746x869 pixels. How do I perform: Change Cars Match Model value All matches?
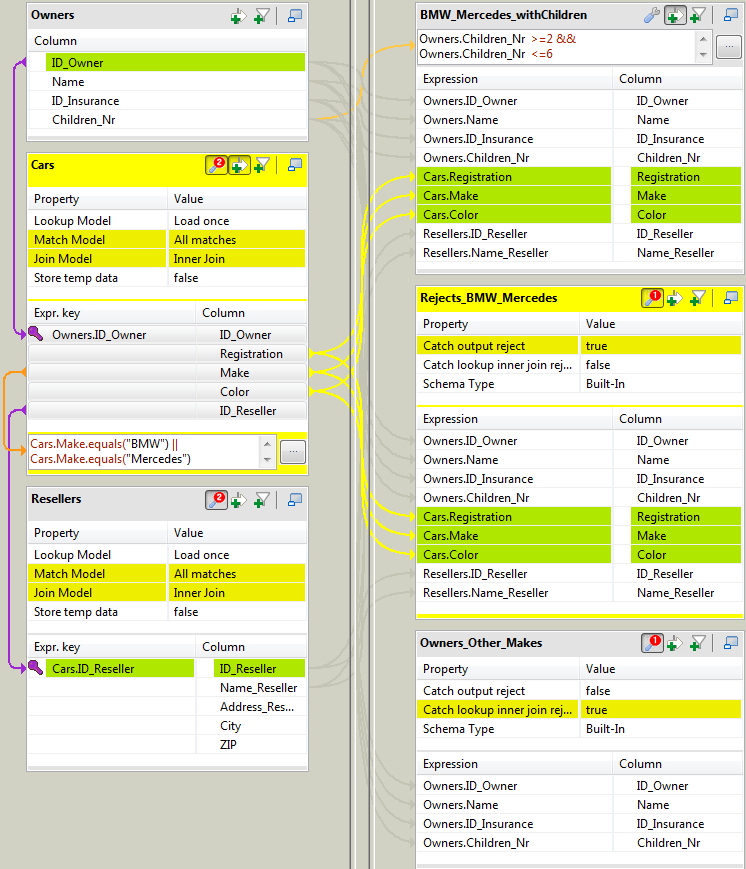pos(237,240)
